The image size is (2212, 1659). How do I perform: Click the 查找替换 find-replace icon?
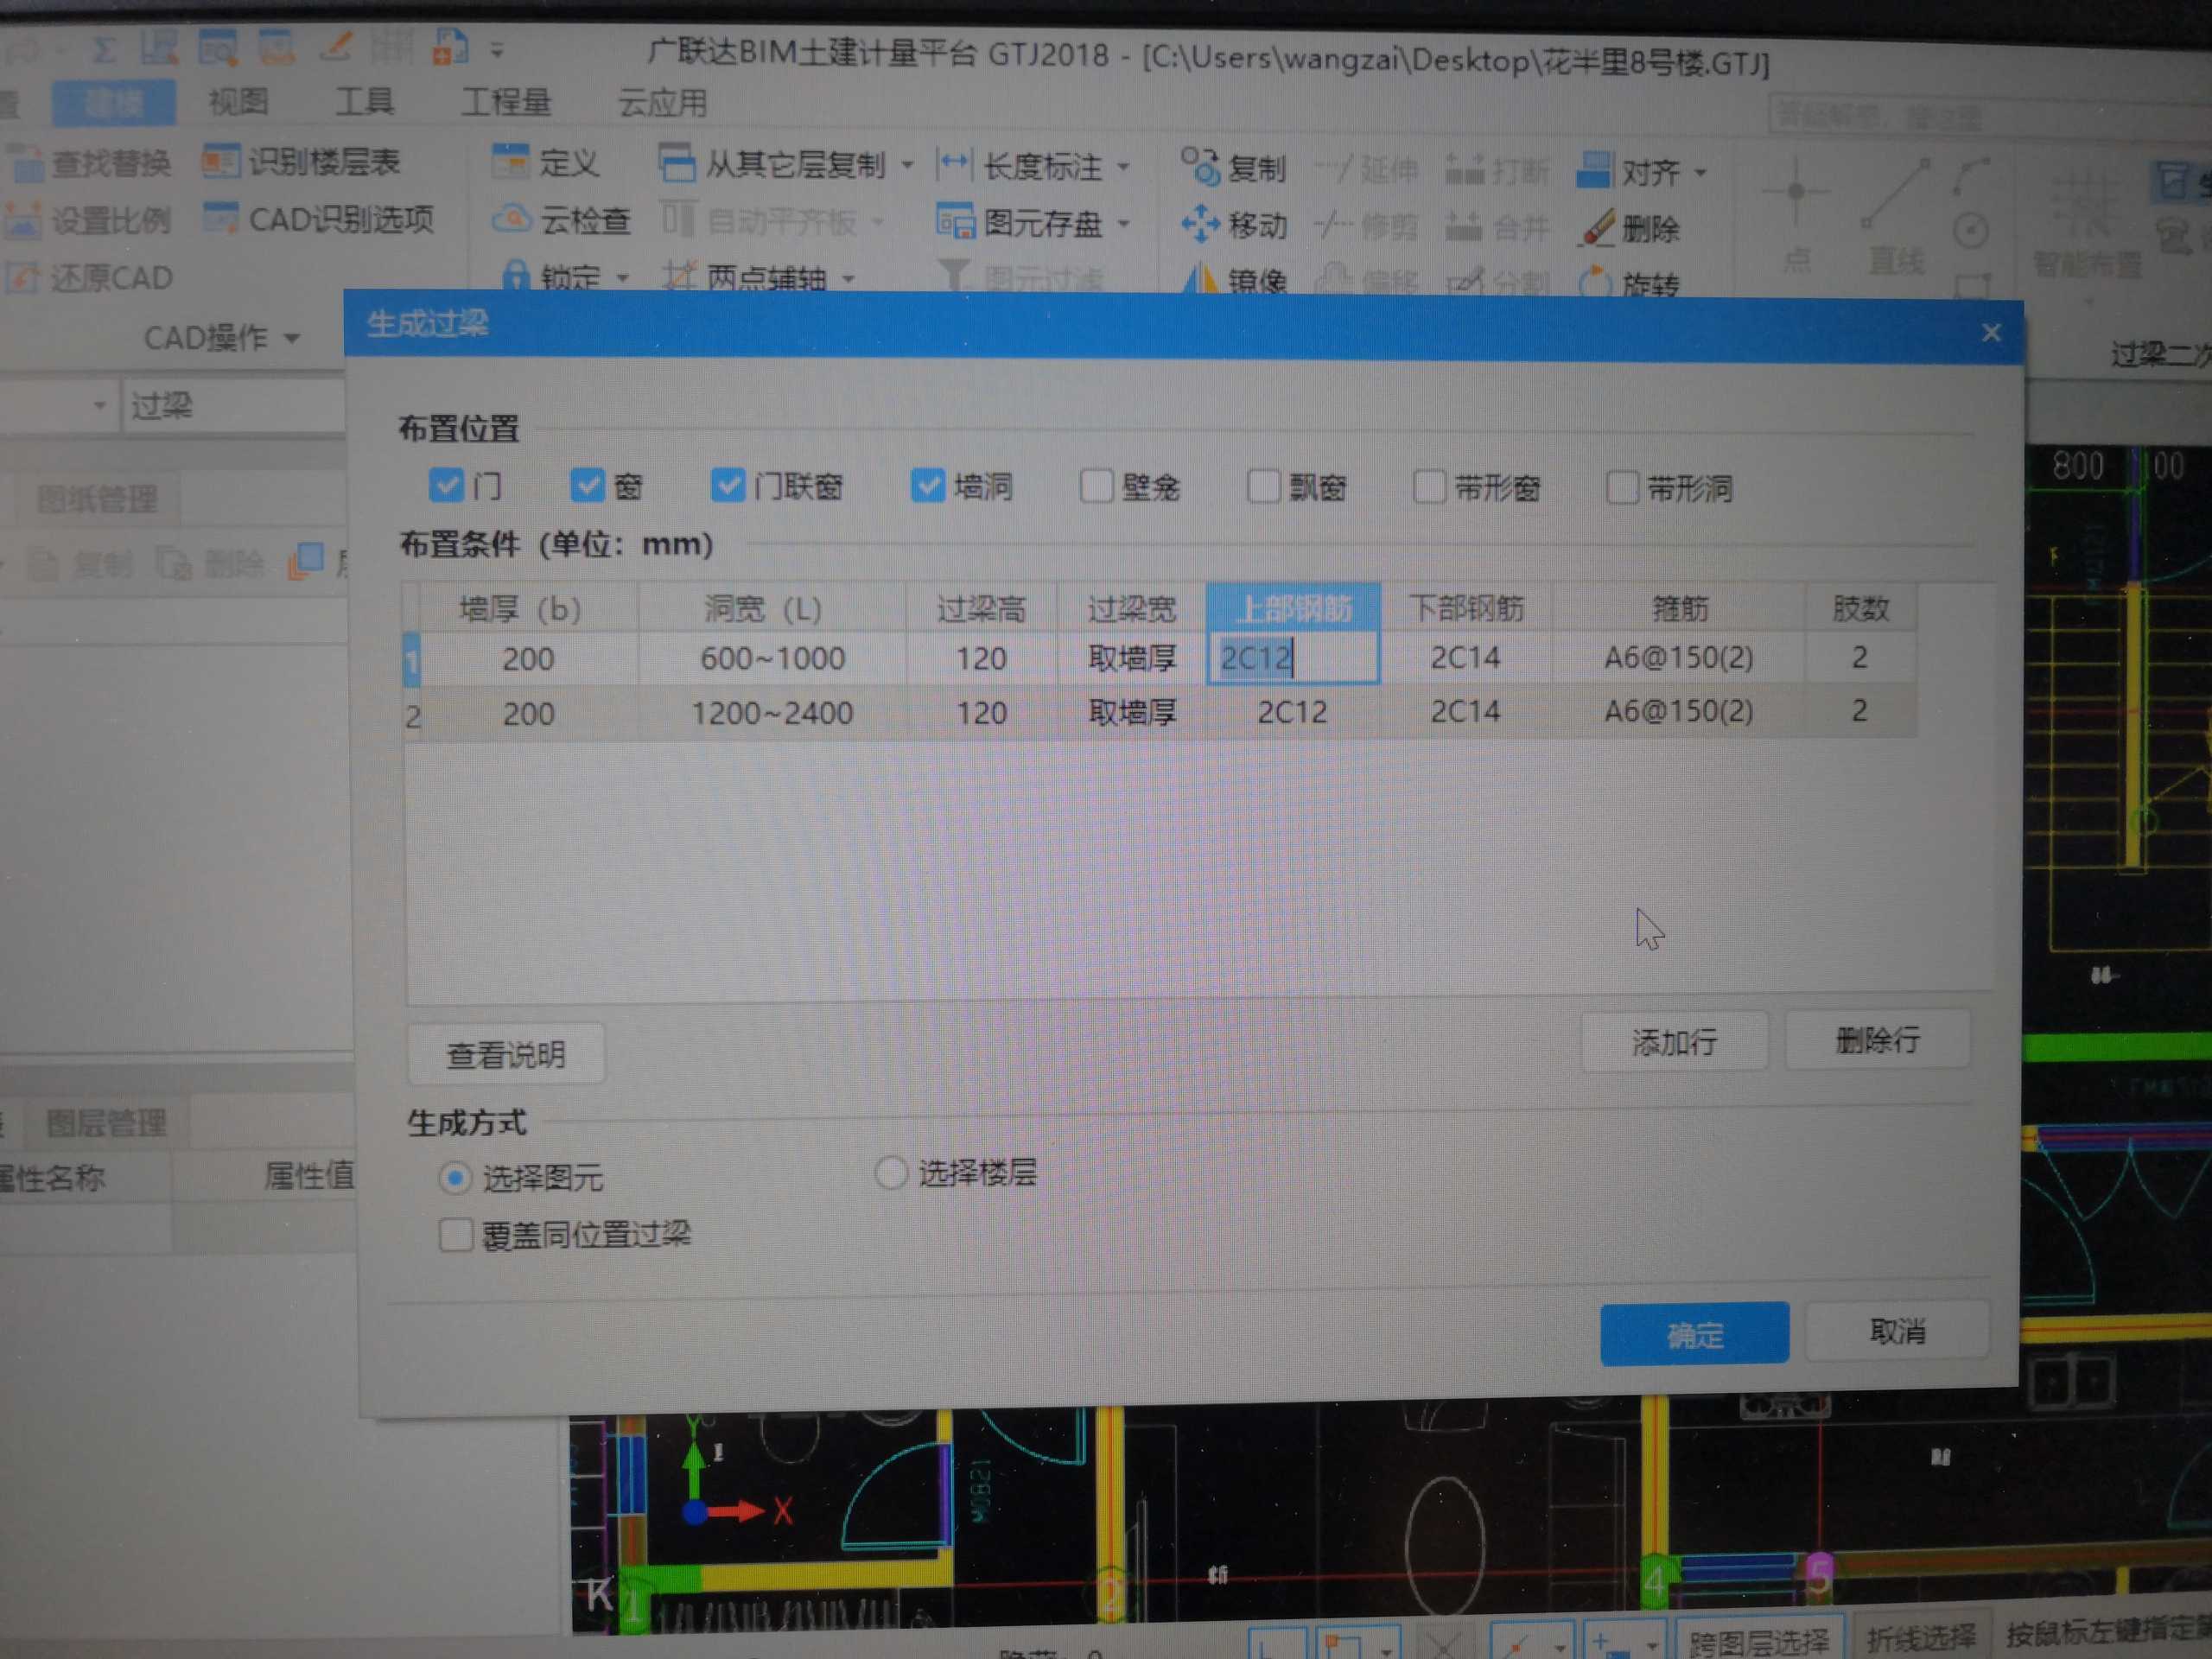coord(25,162)
